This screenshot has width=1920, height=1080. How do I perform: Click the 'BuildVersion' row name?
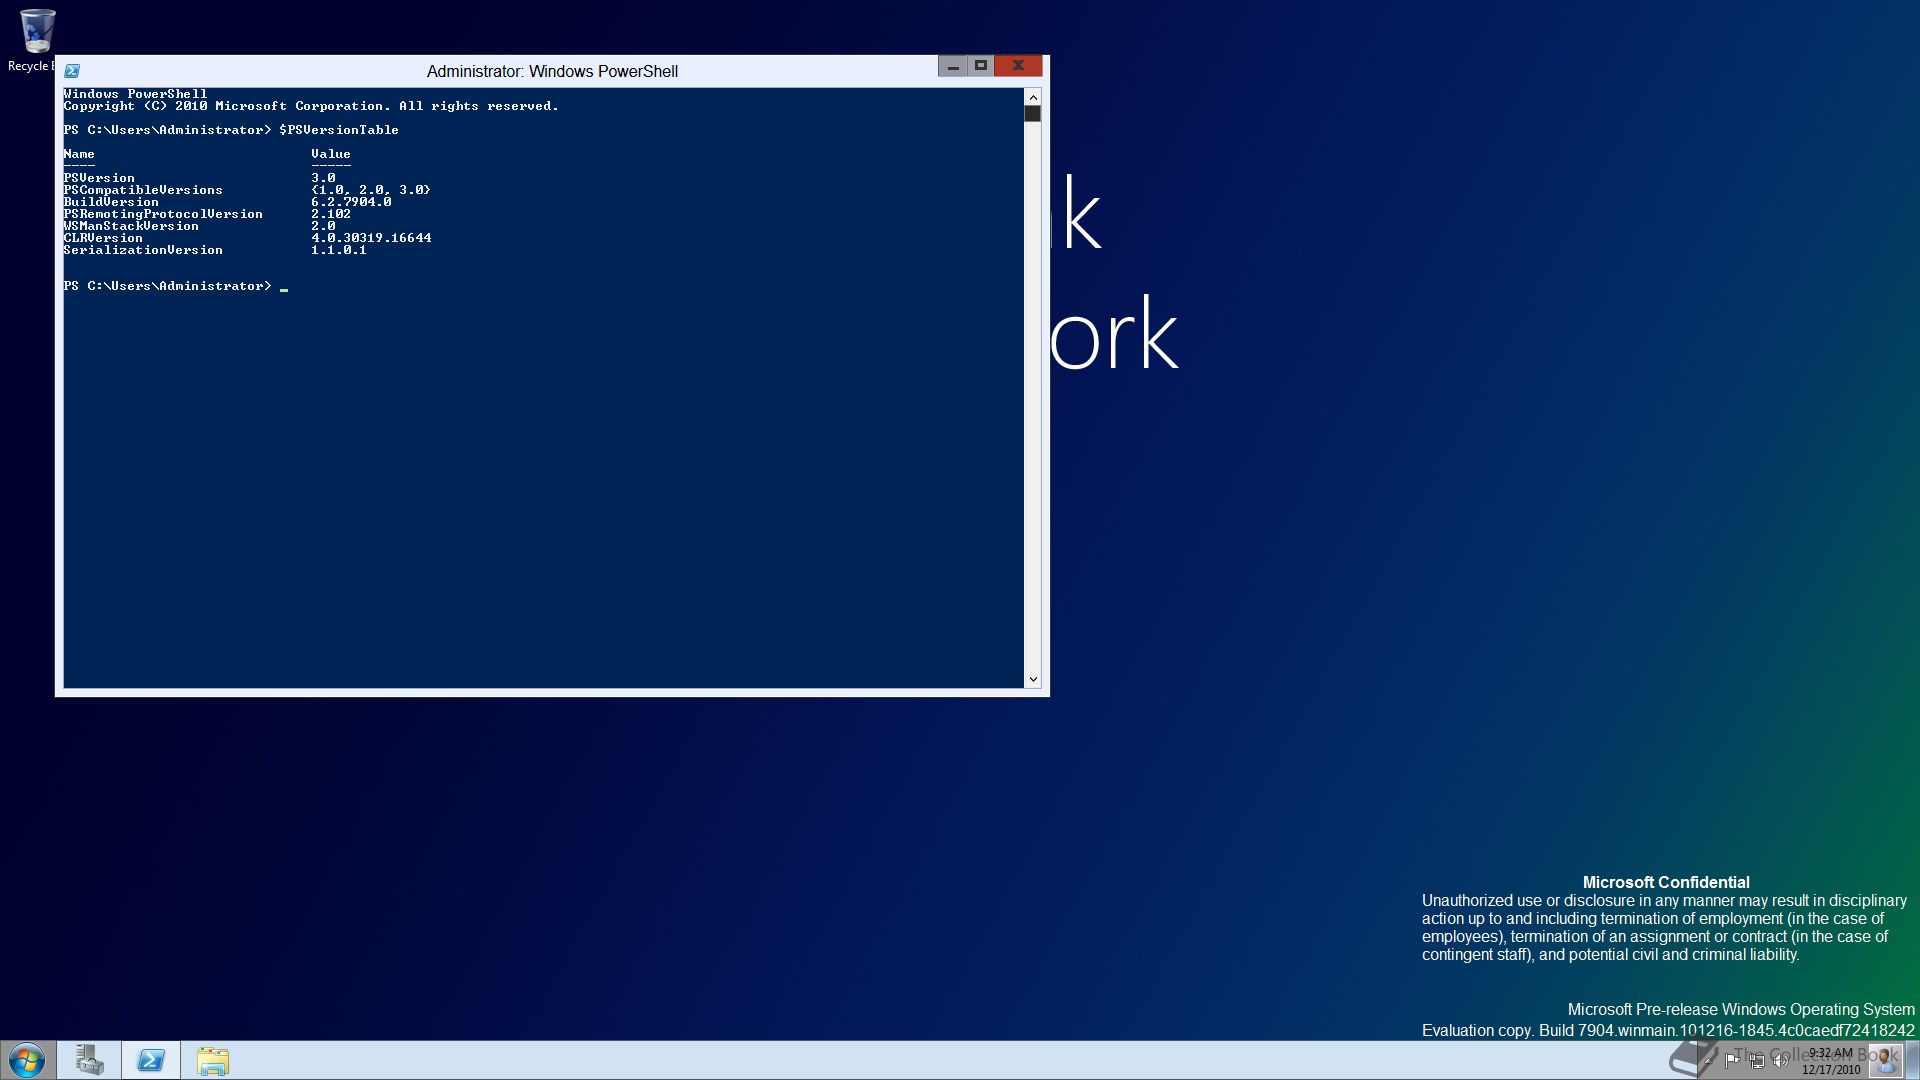(x=111, y=202)
